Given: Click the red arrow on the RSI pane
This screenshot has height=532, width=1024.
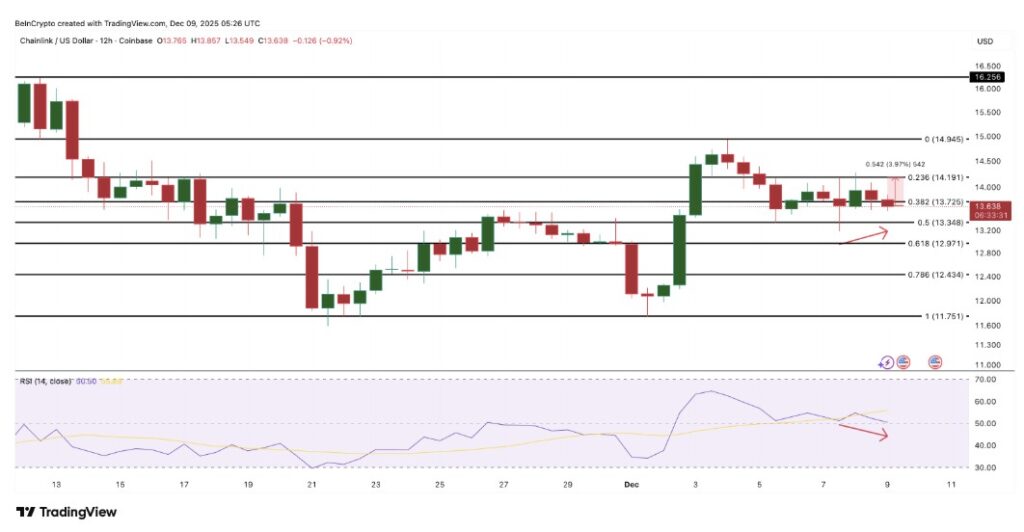Looking at the screenshot, I should pyautogui.click(x=862, y=431).
